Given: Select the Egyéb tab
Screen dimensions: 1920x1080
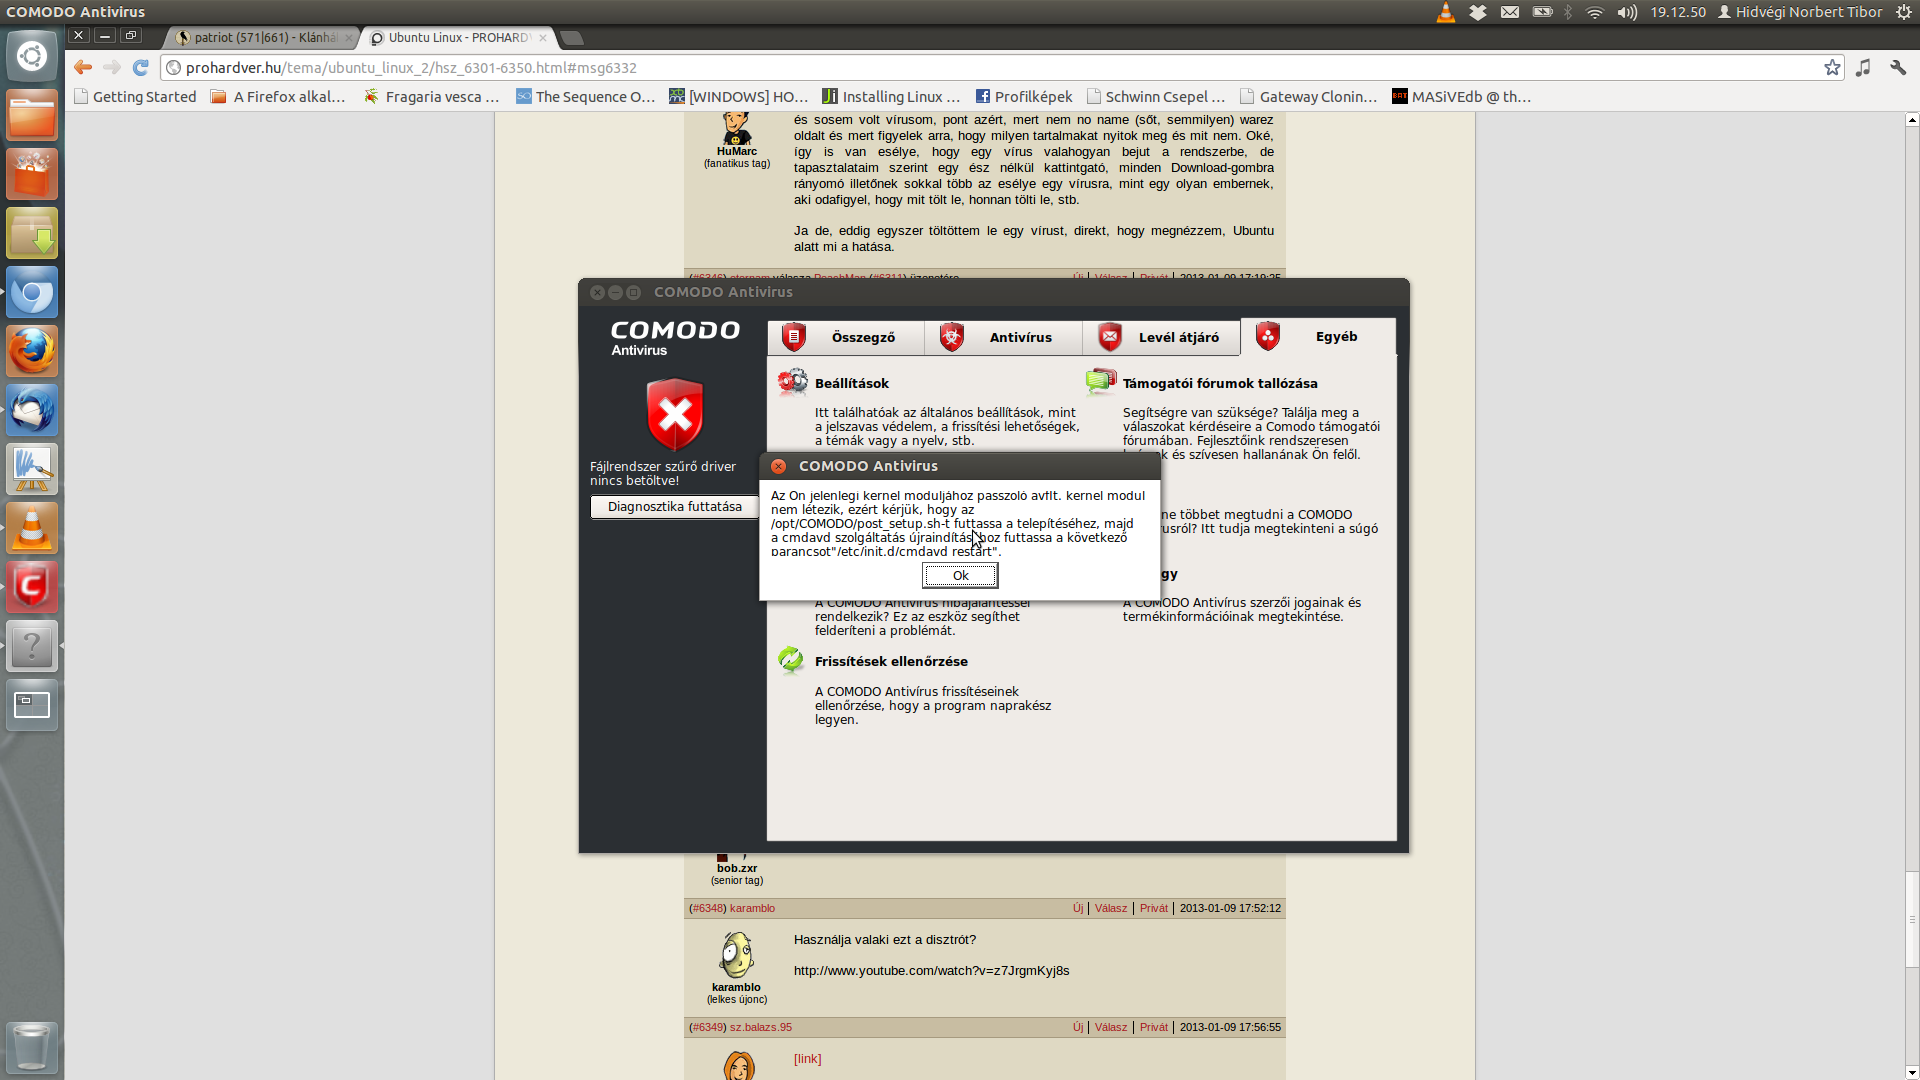Looking at the screenshot, I should coord(1318,337).
